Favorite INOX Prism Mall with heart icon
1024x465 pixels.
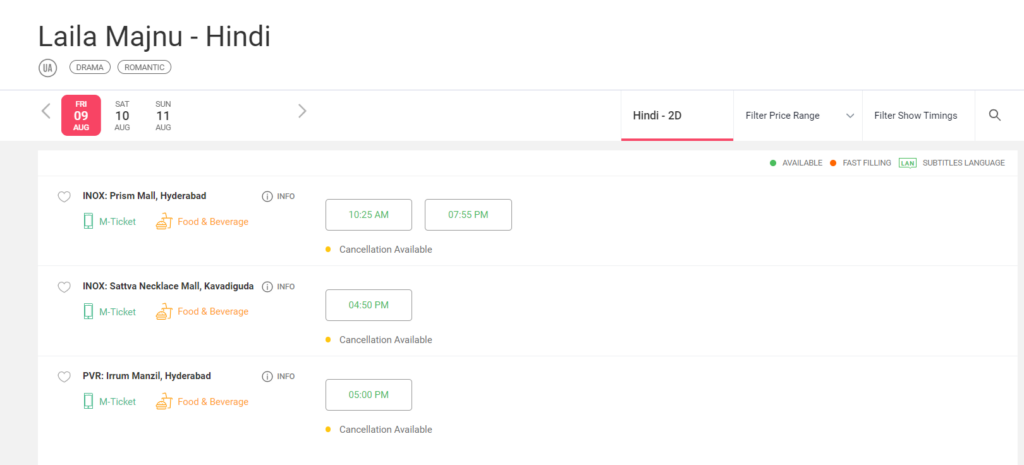(64, 197)
